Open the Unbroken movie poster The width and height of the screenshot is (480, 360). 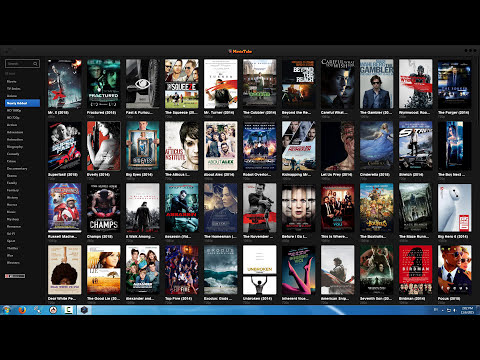point(260,270)
